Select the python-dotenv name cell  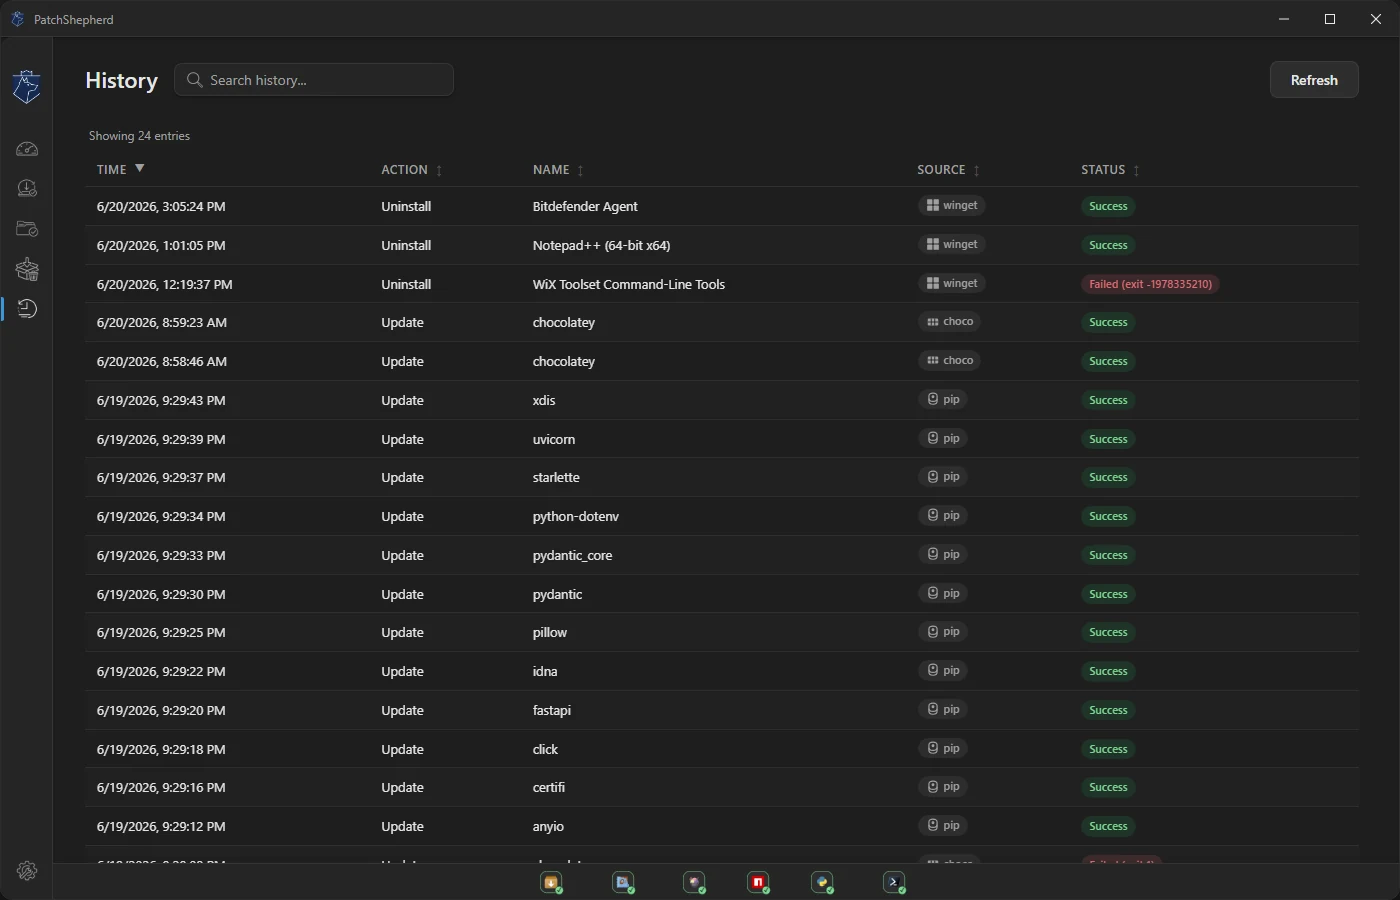tap(576, 516)
